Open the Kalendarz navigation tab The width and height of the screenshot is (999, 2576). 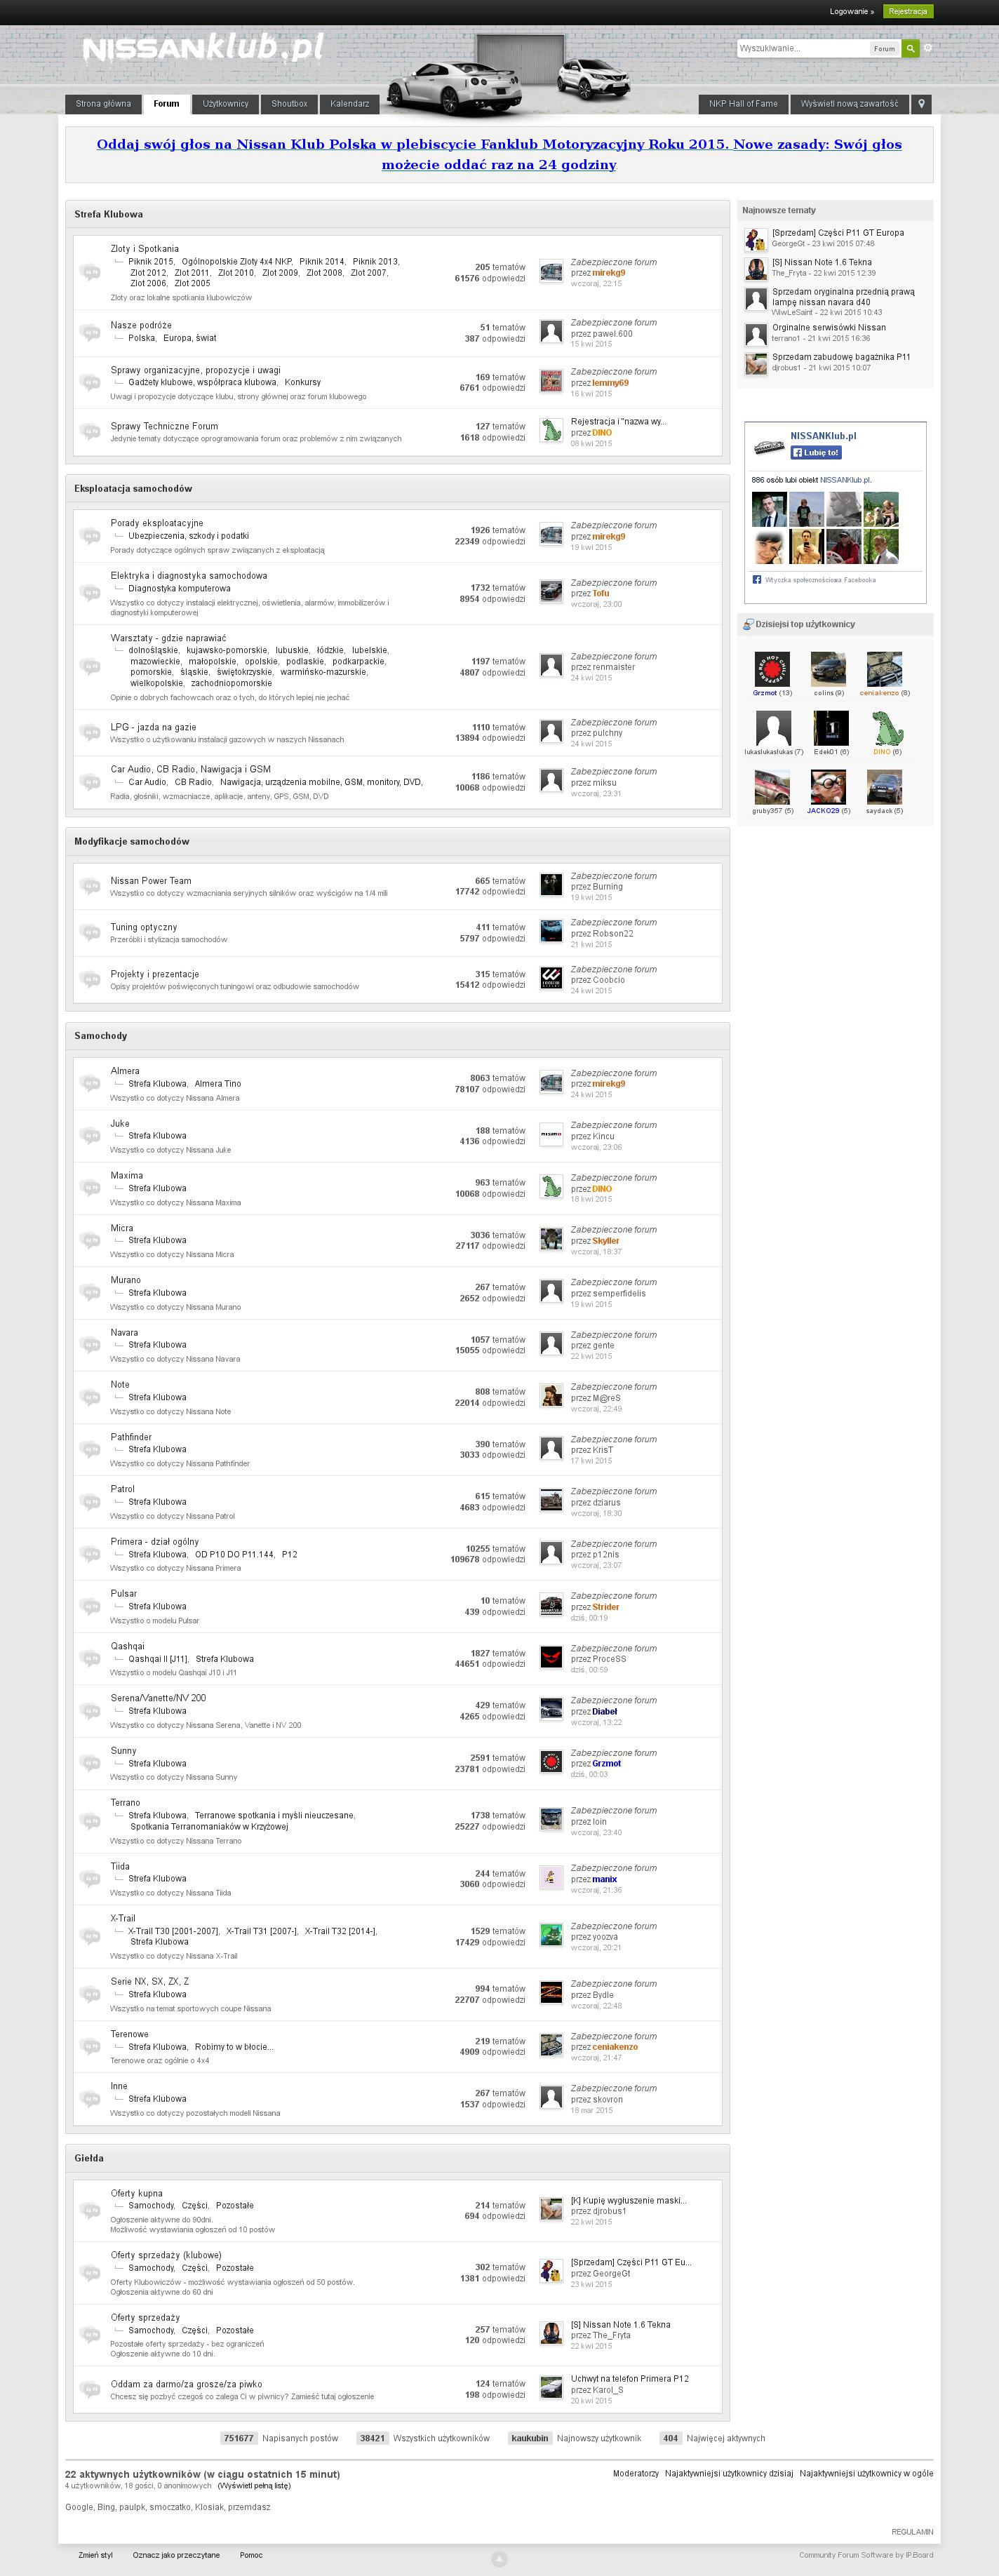pos(349,104)
